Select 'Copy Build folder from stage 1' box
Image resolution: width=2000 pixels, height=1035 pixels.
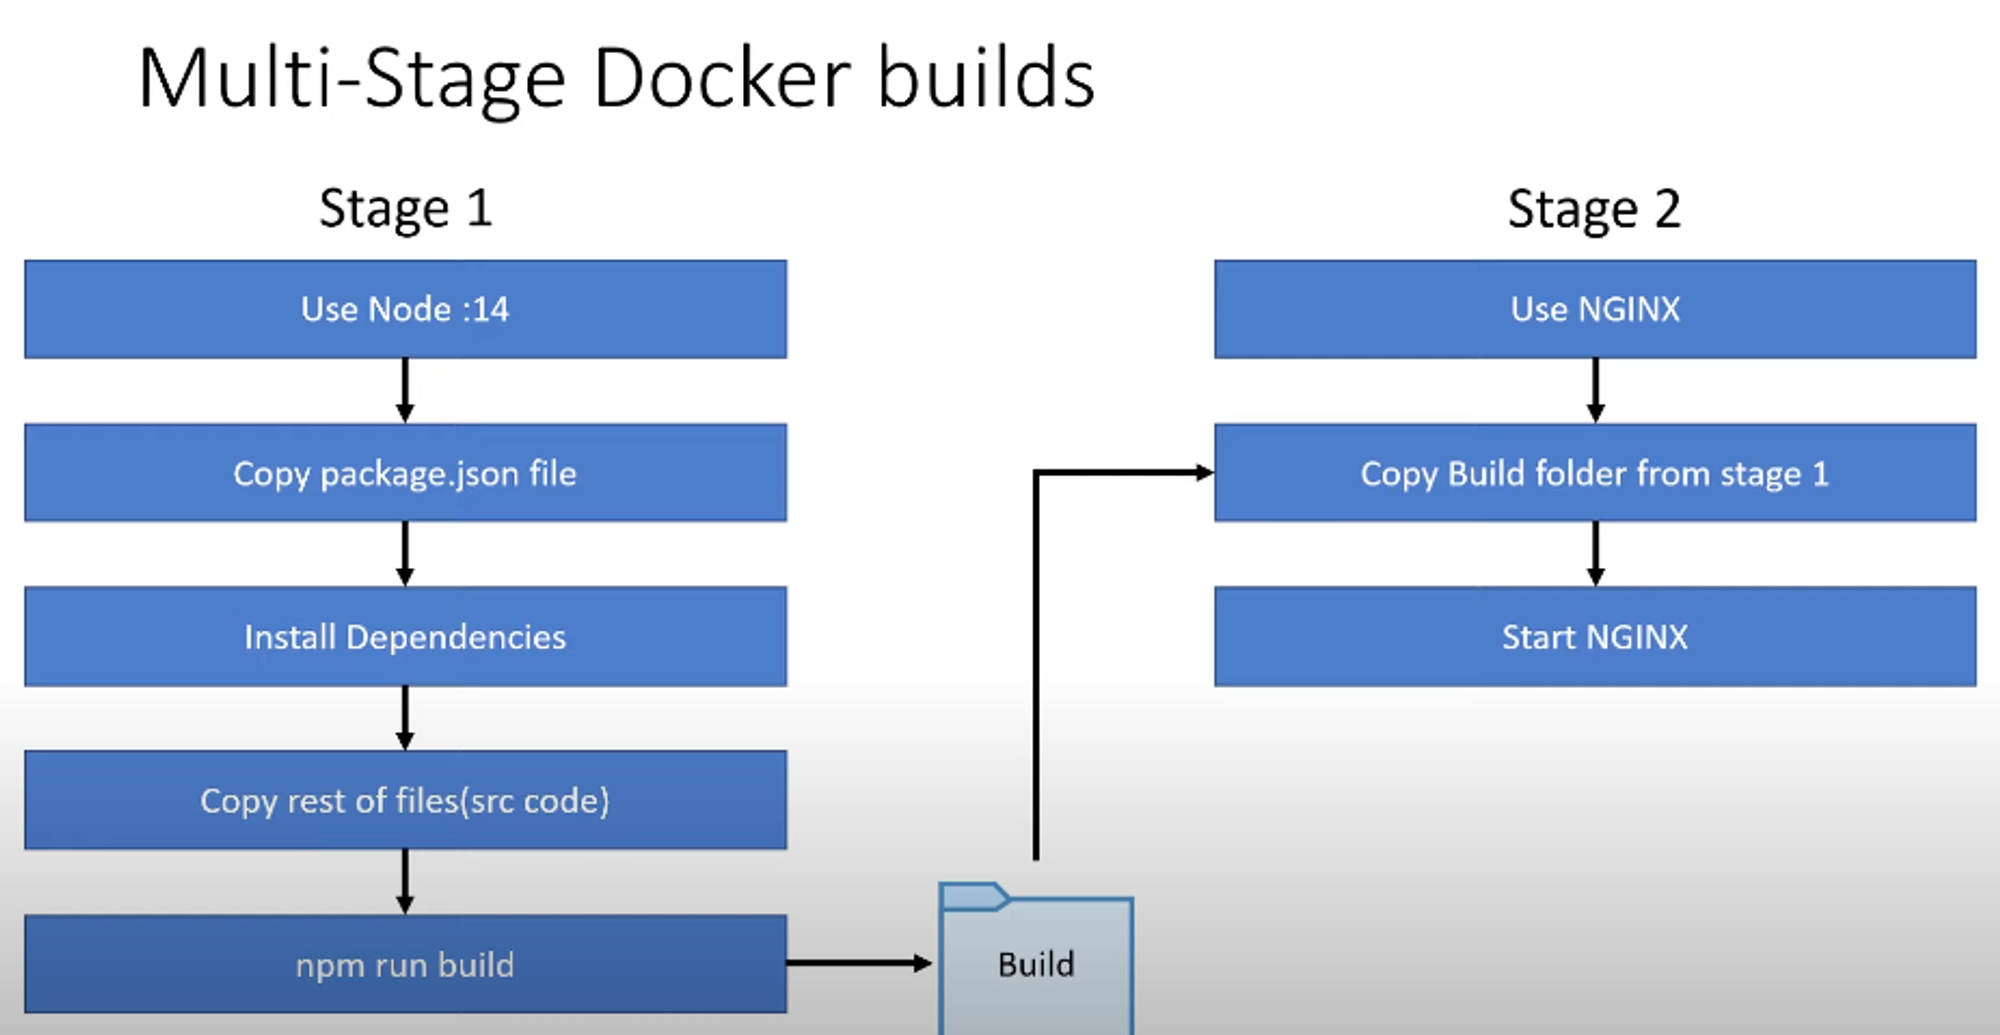(x=1595, y=472)
